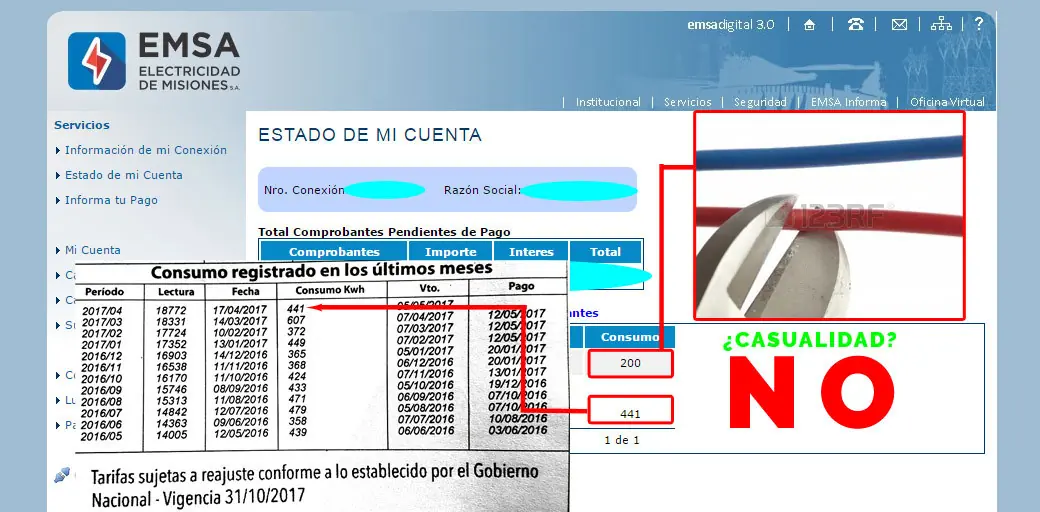Image resolution: width=1040 pixels, height=512 pixels.
Task: Open the EMSA Informa menu
Action: (848, 102)
